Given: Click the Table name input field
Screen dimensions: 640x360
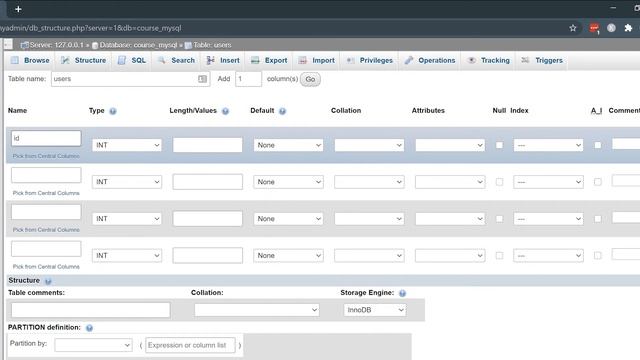Looking at the screenshot, I should [x=131, y=79].
